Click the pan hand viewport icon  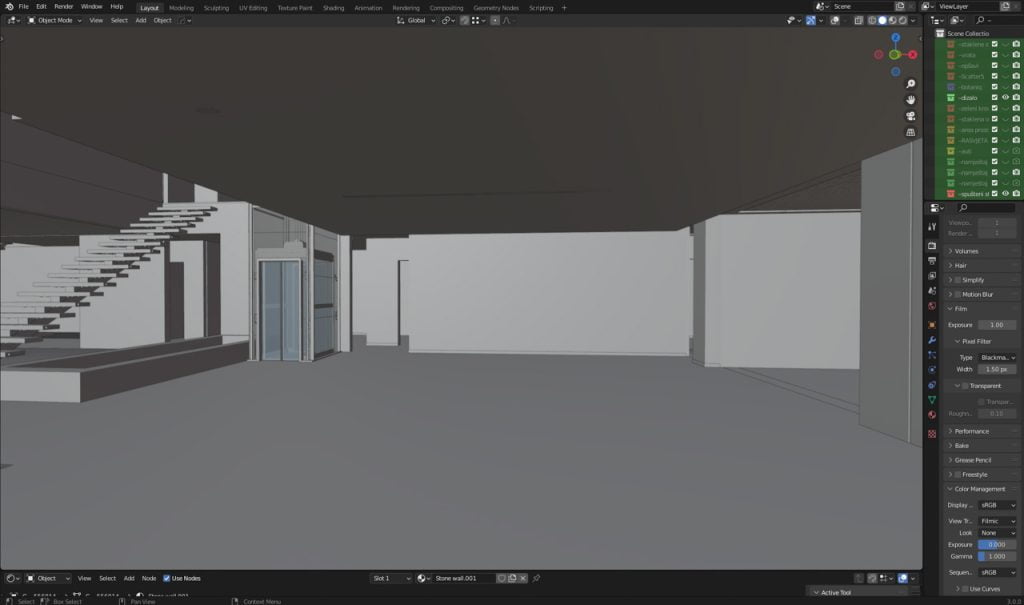[x=911, y=100]
